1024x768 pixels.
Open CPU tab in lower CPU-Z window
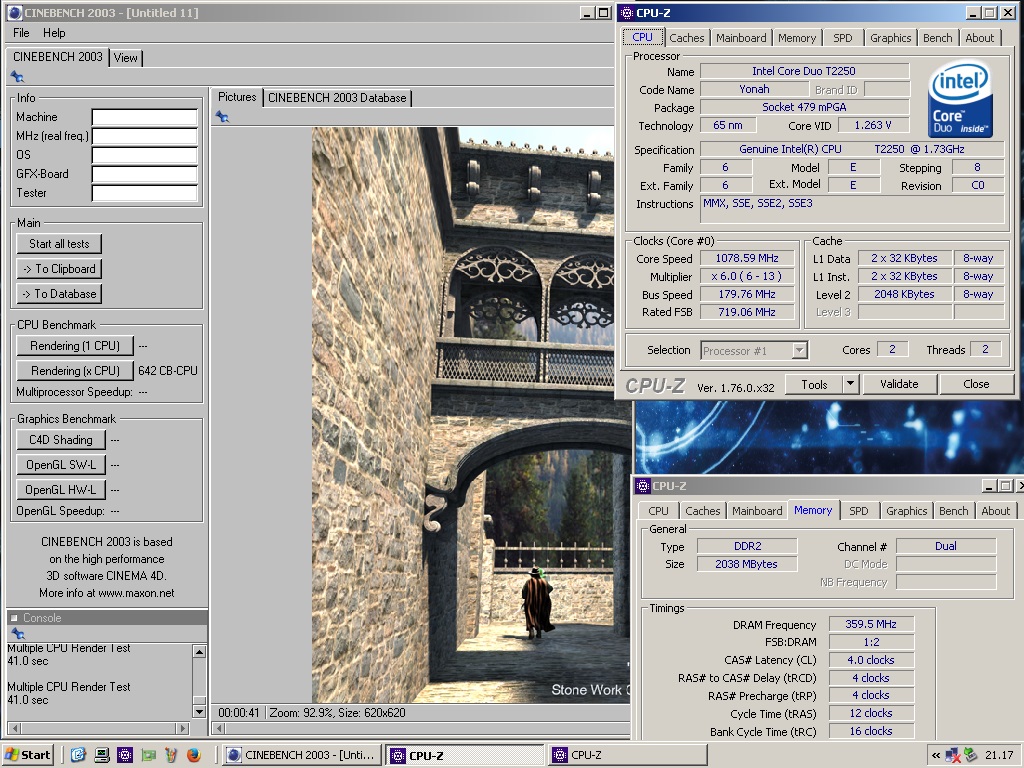[658, 511]
